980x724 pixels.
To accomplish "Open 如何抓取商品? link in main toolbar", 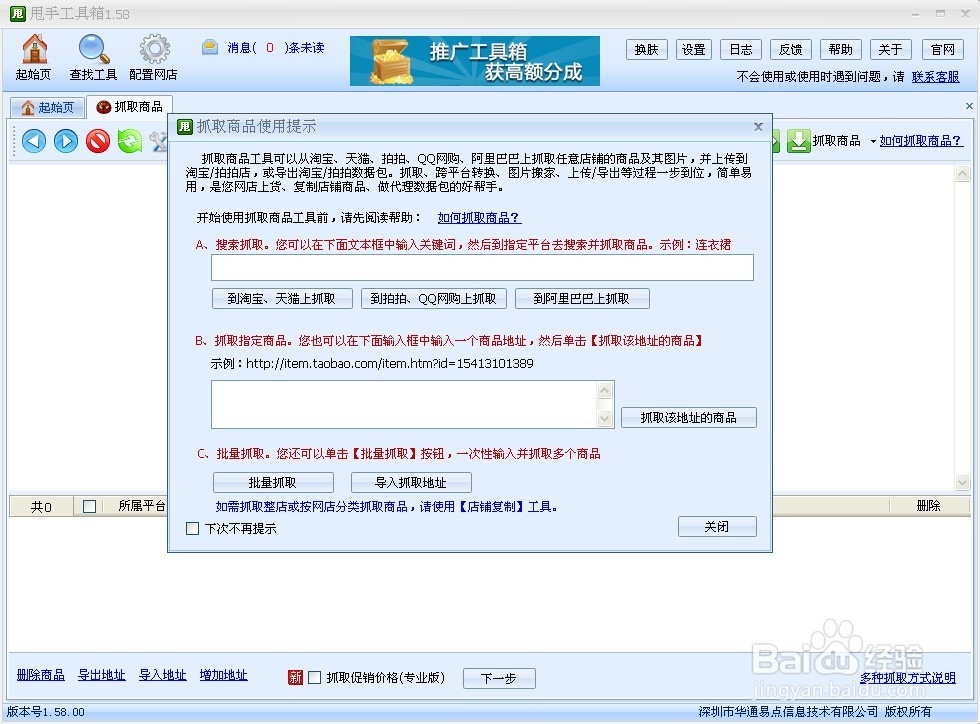I will pos(921,141).
